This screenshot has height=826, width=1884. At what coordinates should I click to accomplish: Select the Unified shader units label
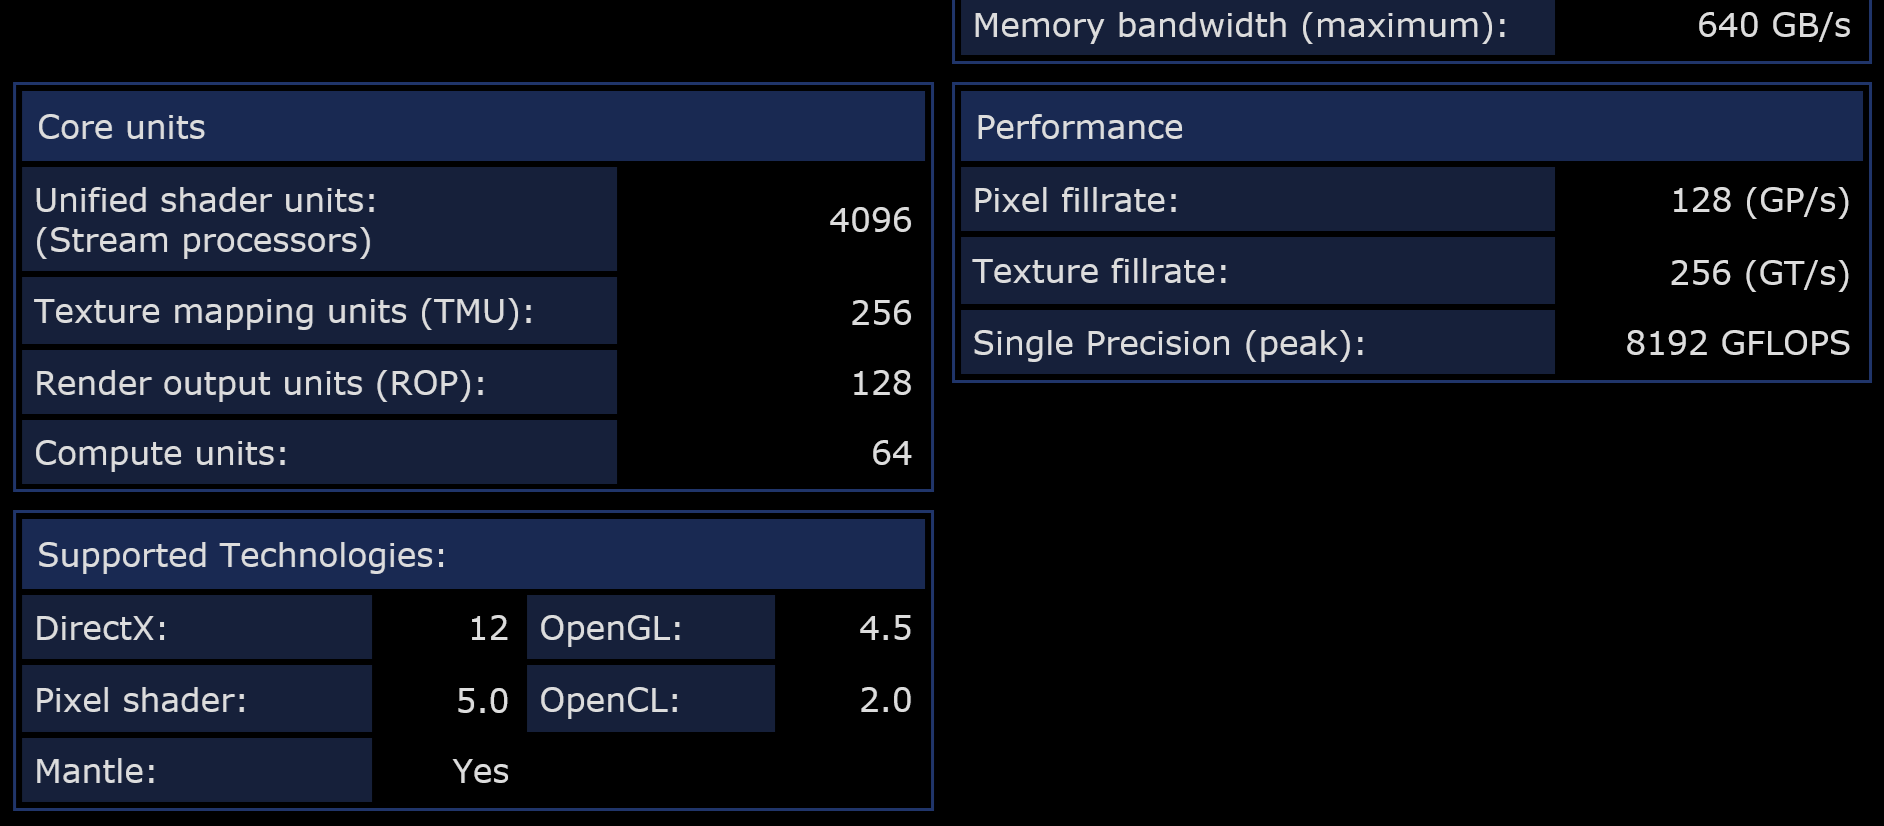206,219
